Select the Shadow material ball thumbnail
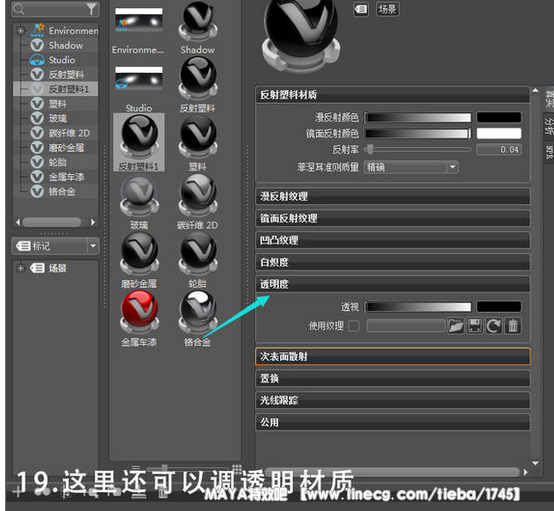Image resolution: width=554 pixels, height=511 pixels. tap(198, 22)
